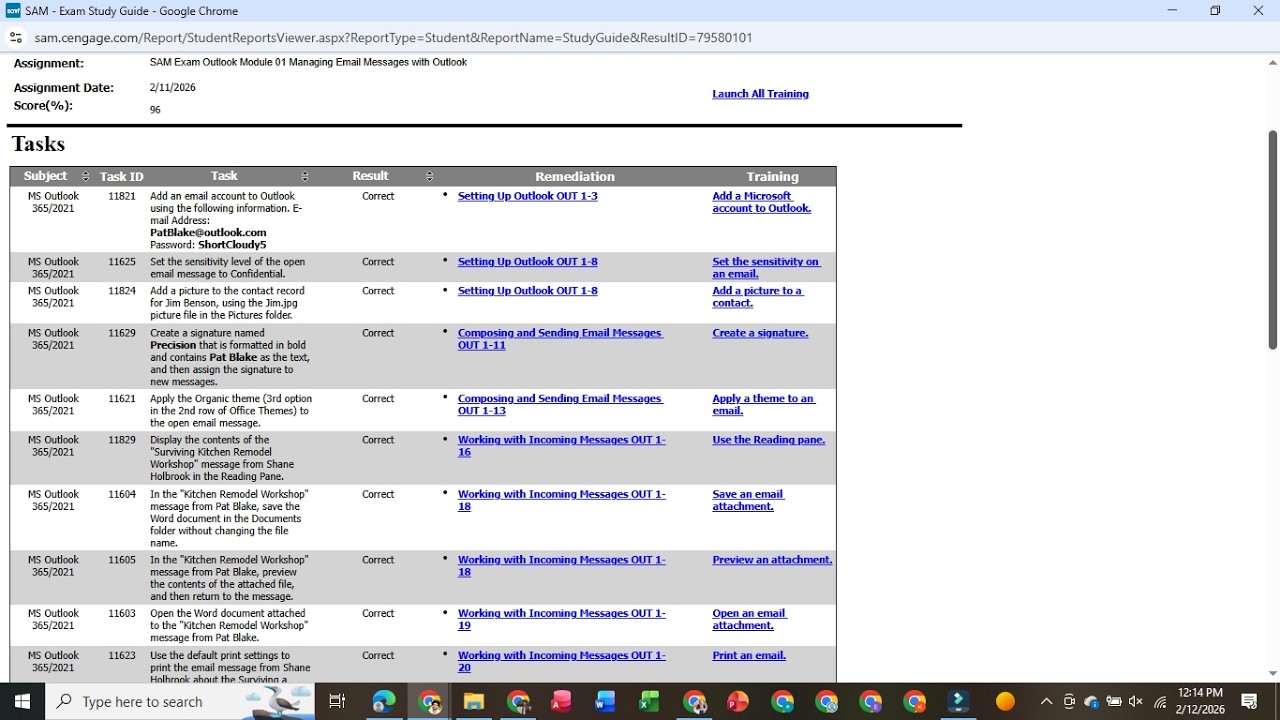Click the page's vertical scrollbar thumb
The image size is (1280, 720).
(1272, 240)
